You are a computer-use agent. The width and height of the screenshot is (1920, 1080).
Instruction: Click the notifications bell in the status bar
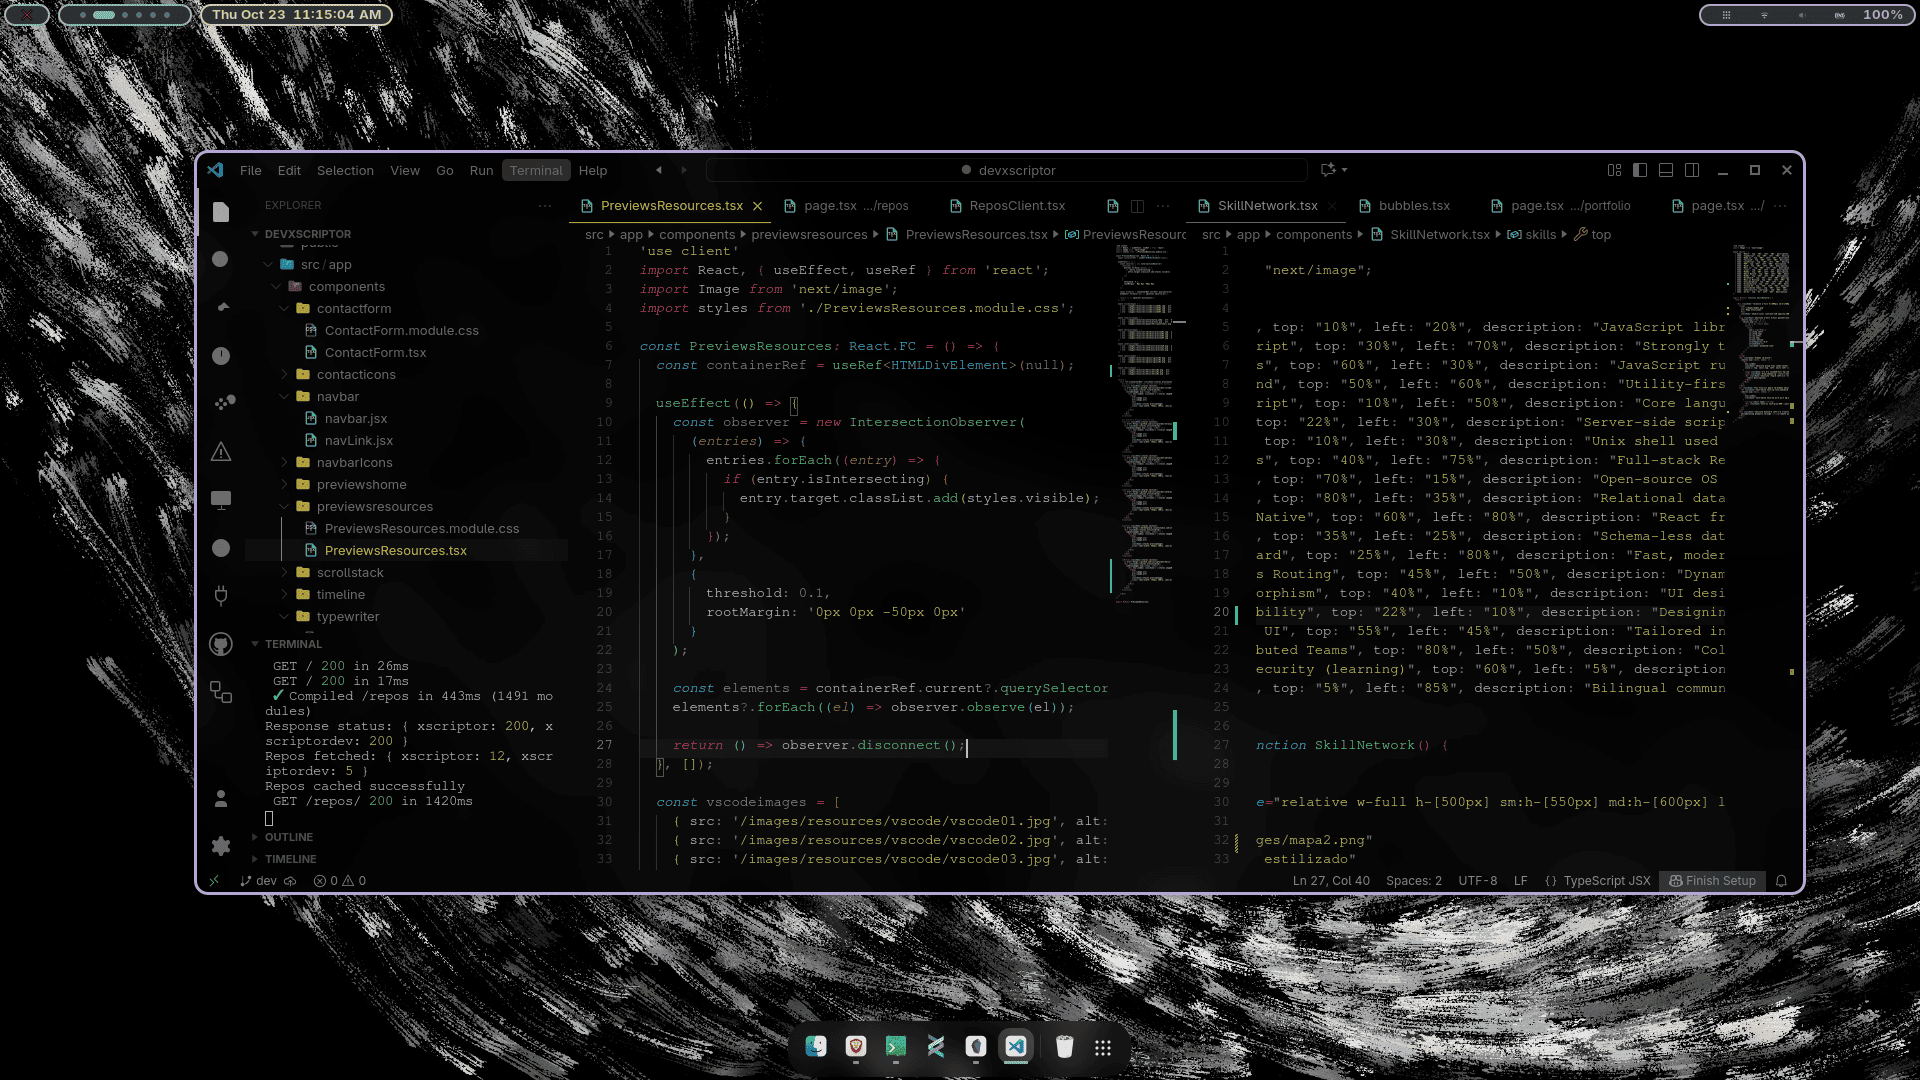pyautogui.click(x=1783, y=881)
